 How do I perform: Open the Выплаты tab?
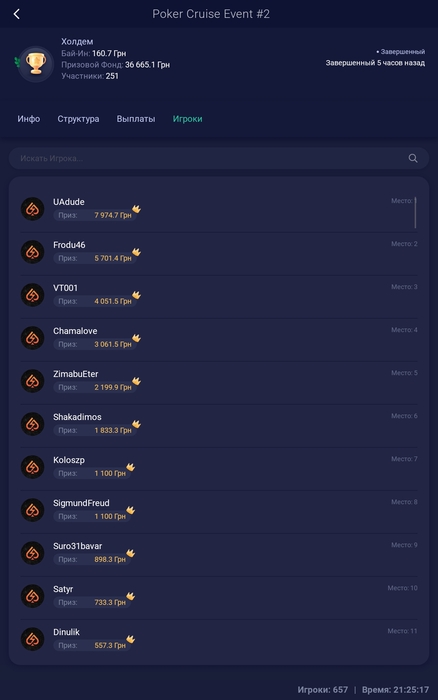coord(136,119)
